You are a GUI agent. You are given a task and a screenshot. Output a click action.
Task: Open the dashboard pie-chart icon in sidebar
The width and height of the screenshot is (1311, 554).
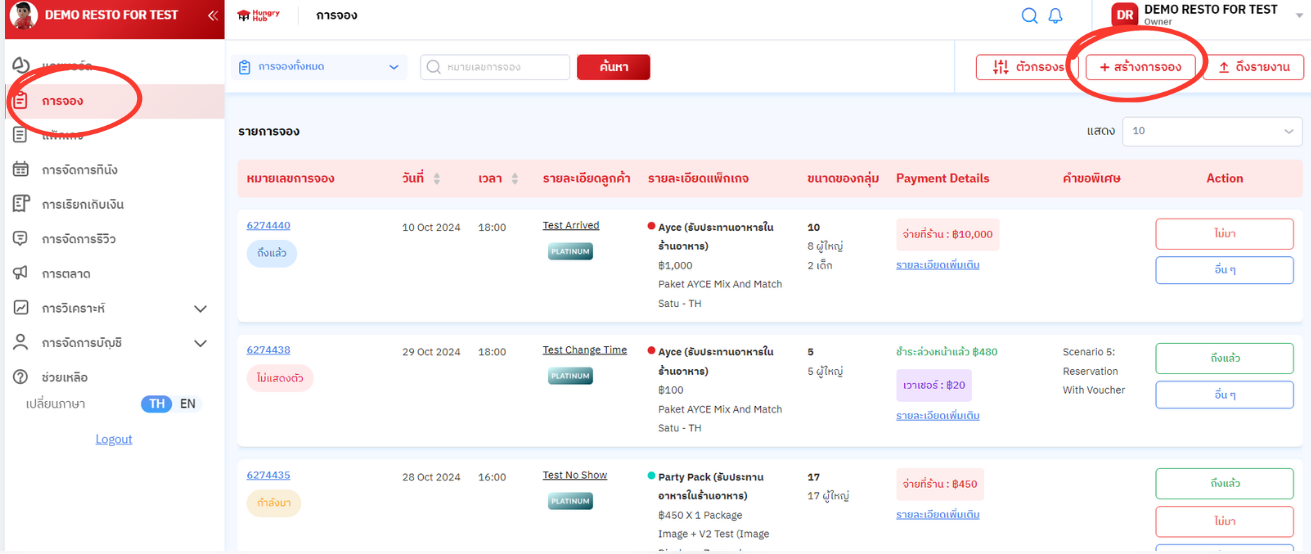(21, 65)
